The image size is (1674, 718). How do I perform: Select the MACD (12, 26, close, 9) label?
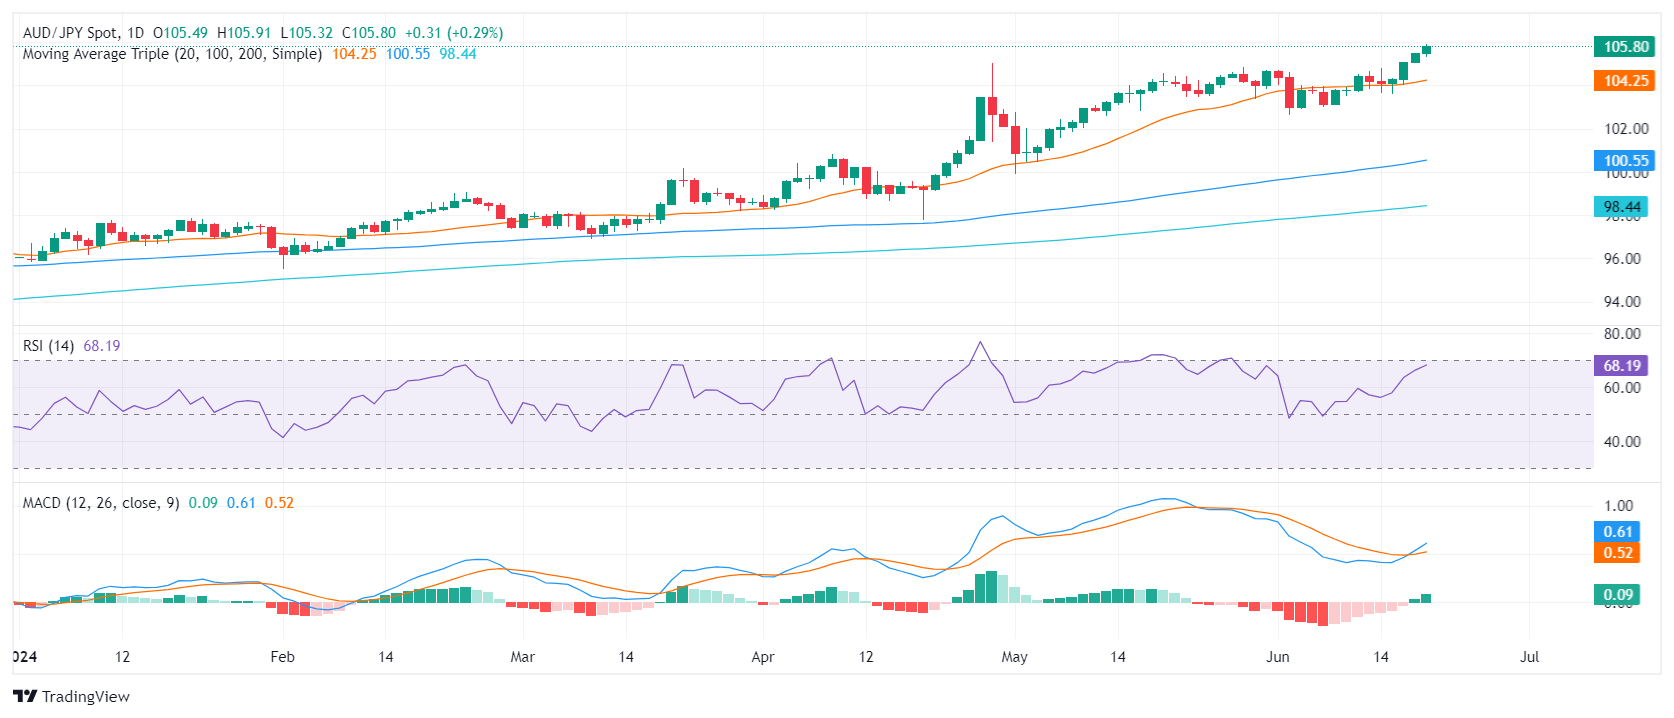tap(101, 503)
